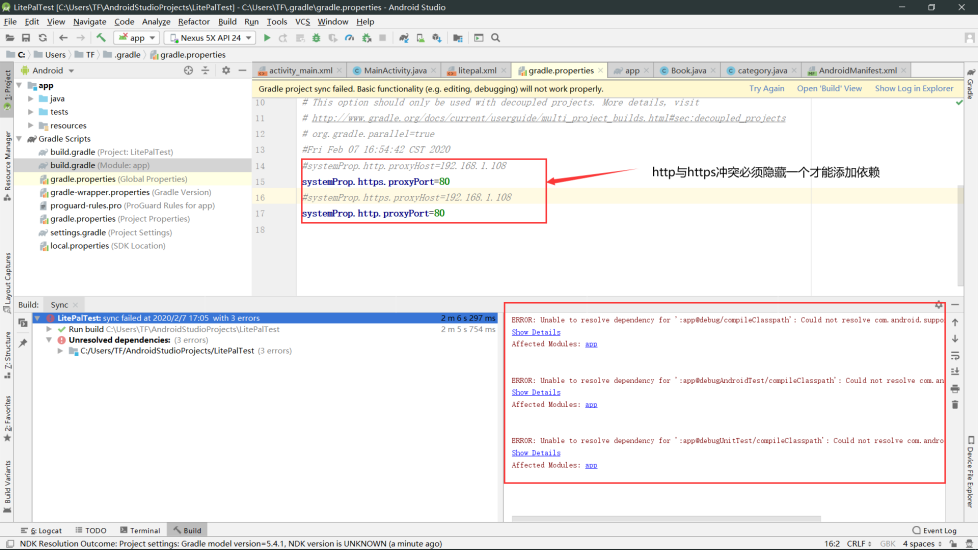This screenshot has width=979, height=551.
Task: Collapse the Gradle Scripts node
Action: pos(20,139)
